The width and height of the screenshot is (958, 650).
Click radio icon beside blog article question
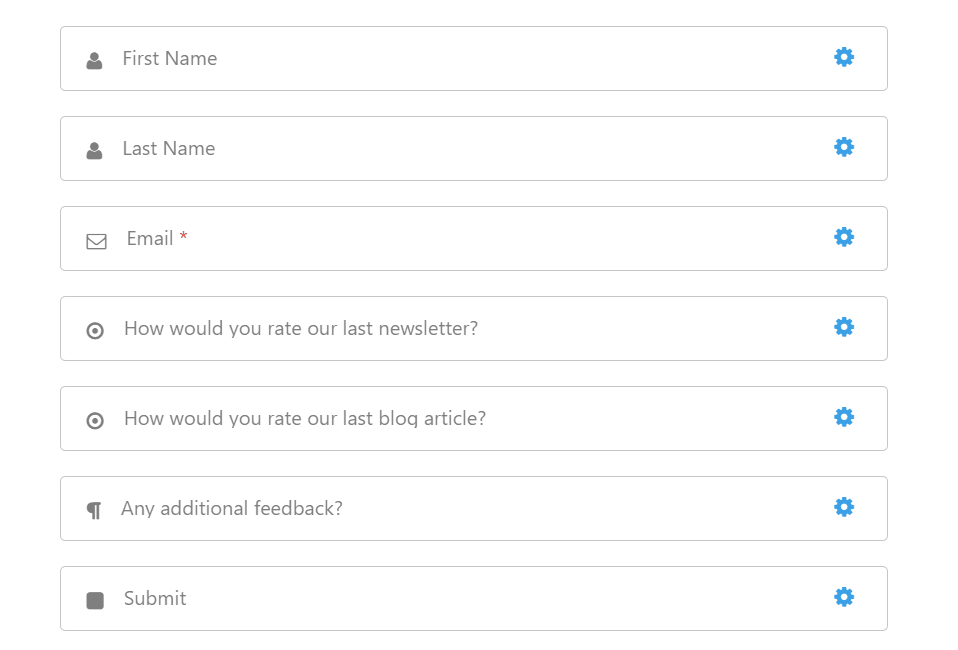(95, 420)
